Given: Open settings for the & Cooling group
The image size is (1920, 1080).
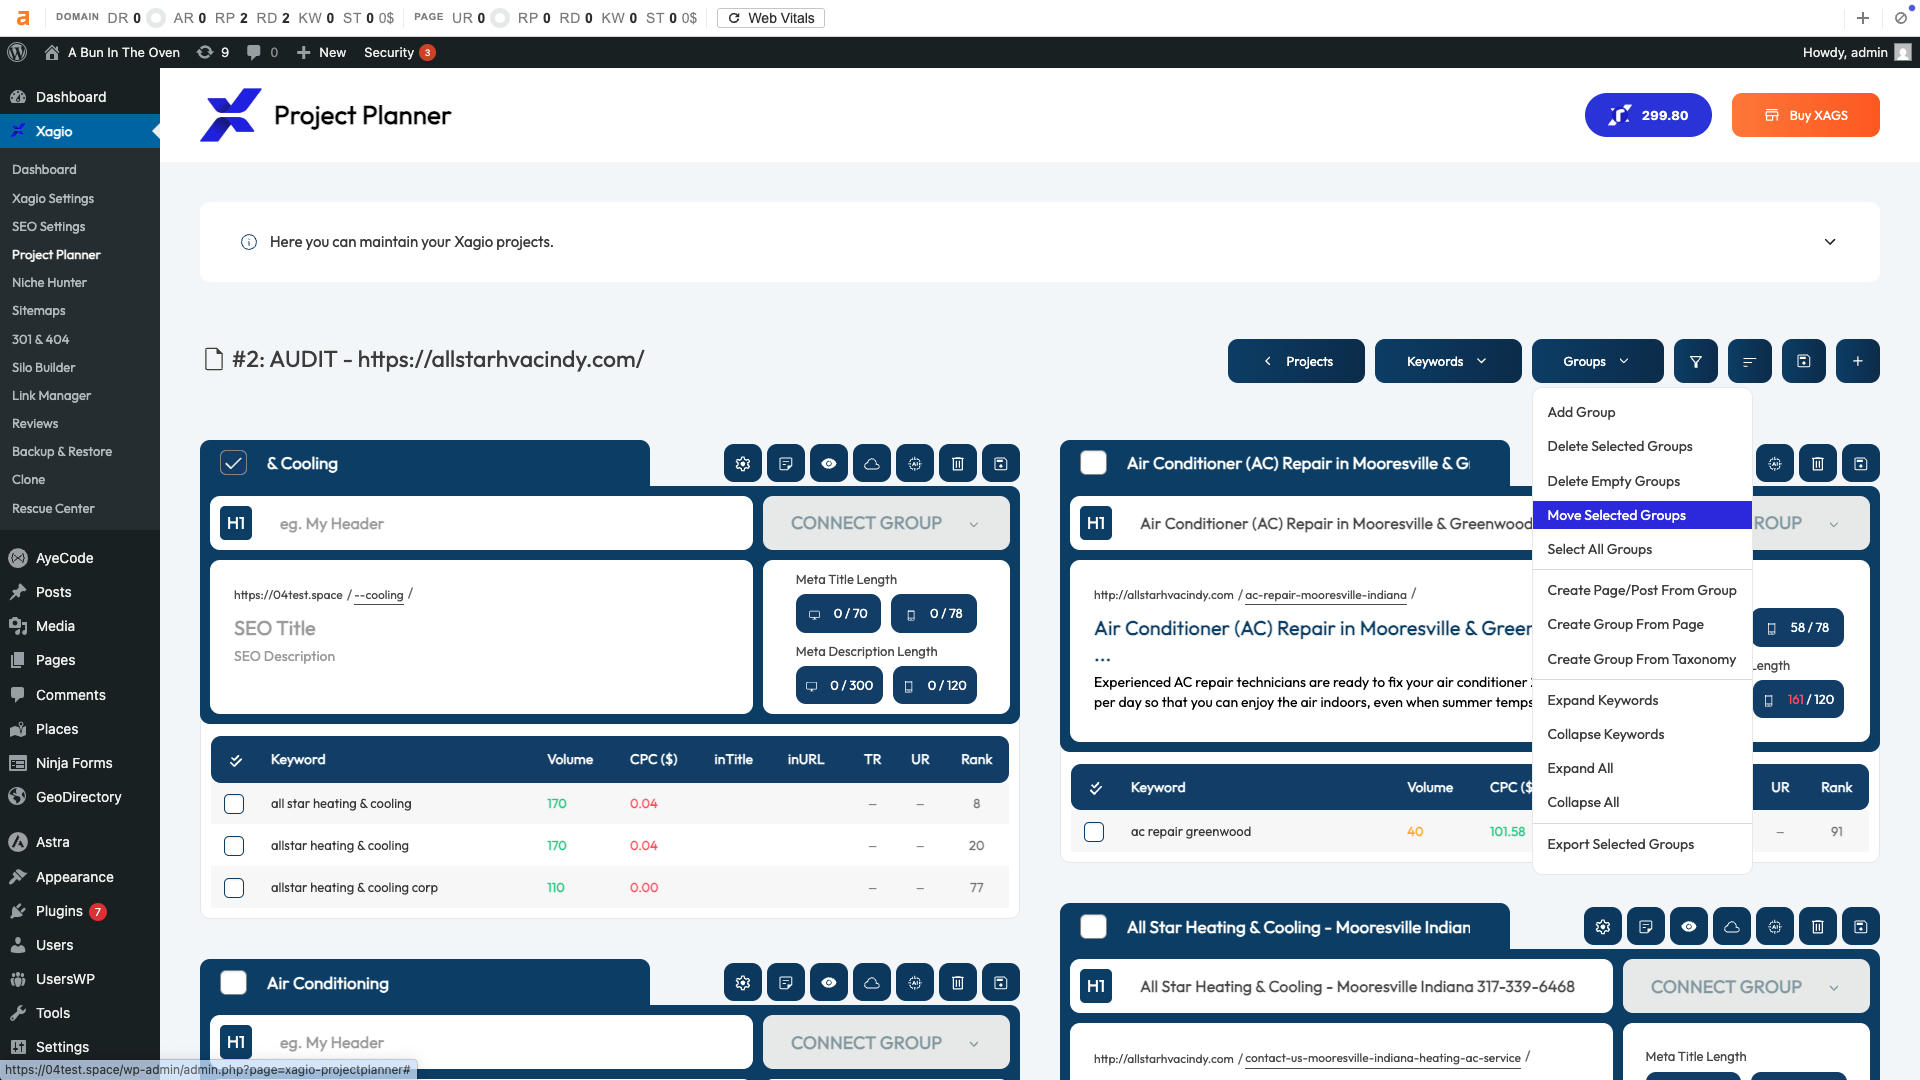Looking at the screenshot, I should (x=742, y=464).
